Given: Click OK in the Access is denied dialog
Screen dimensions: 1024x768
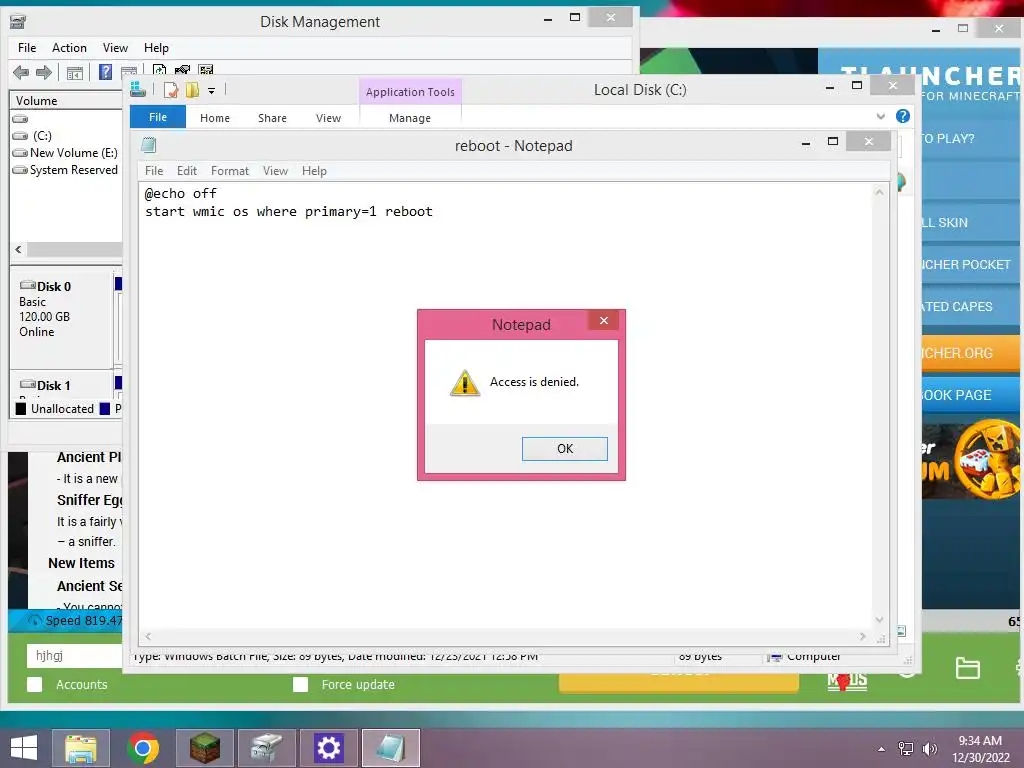Looking at the screenshot, I should pyautogui.click(x=564, y=449).
